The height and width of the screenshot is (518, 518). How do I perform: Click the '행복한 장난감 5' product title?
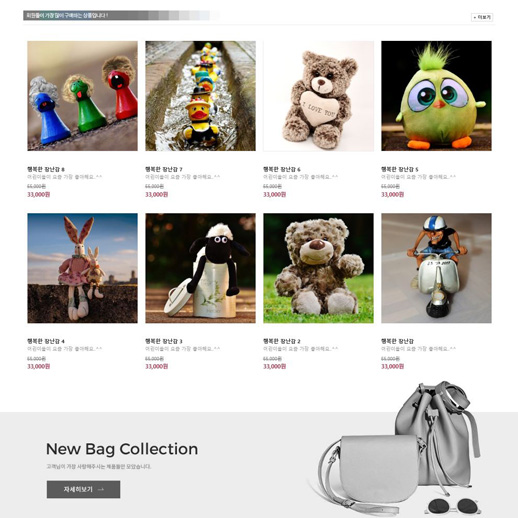click(400, 169)
